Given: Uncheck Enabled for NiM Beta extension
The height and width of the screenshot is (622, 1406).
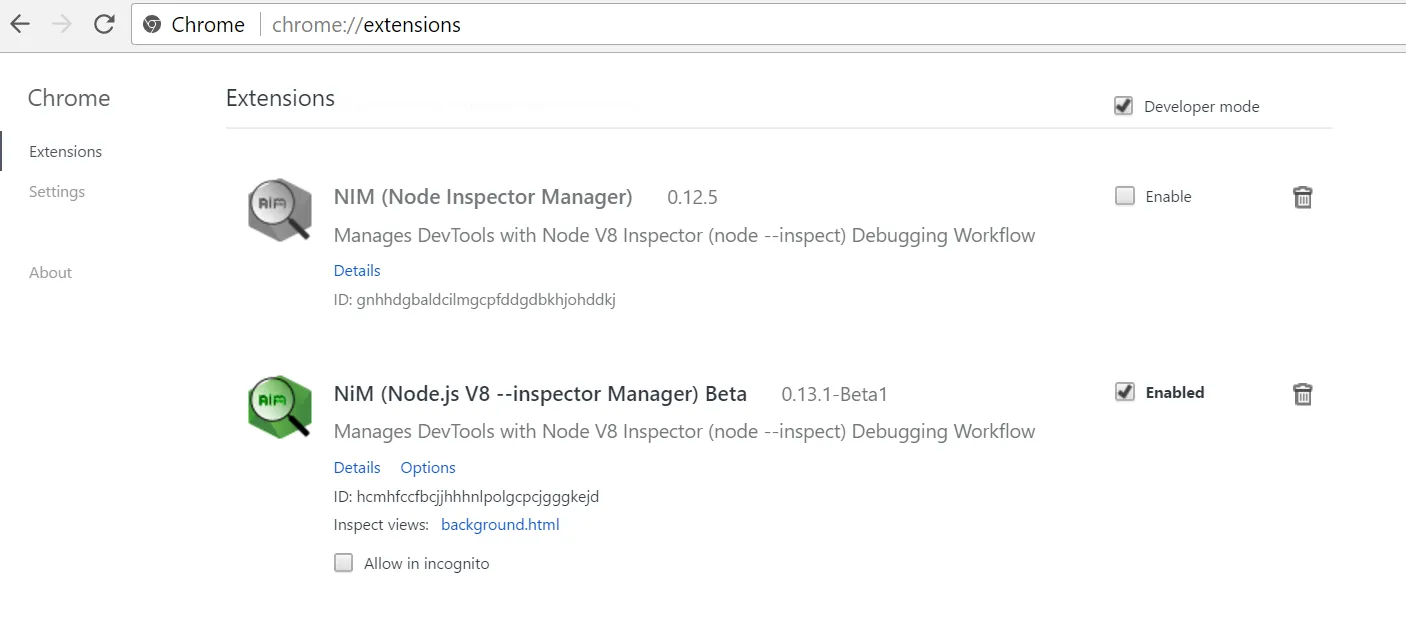Looking at the screenshot, I should 1125,392.
